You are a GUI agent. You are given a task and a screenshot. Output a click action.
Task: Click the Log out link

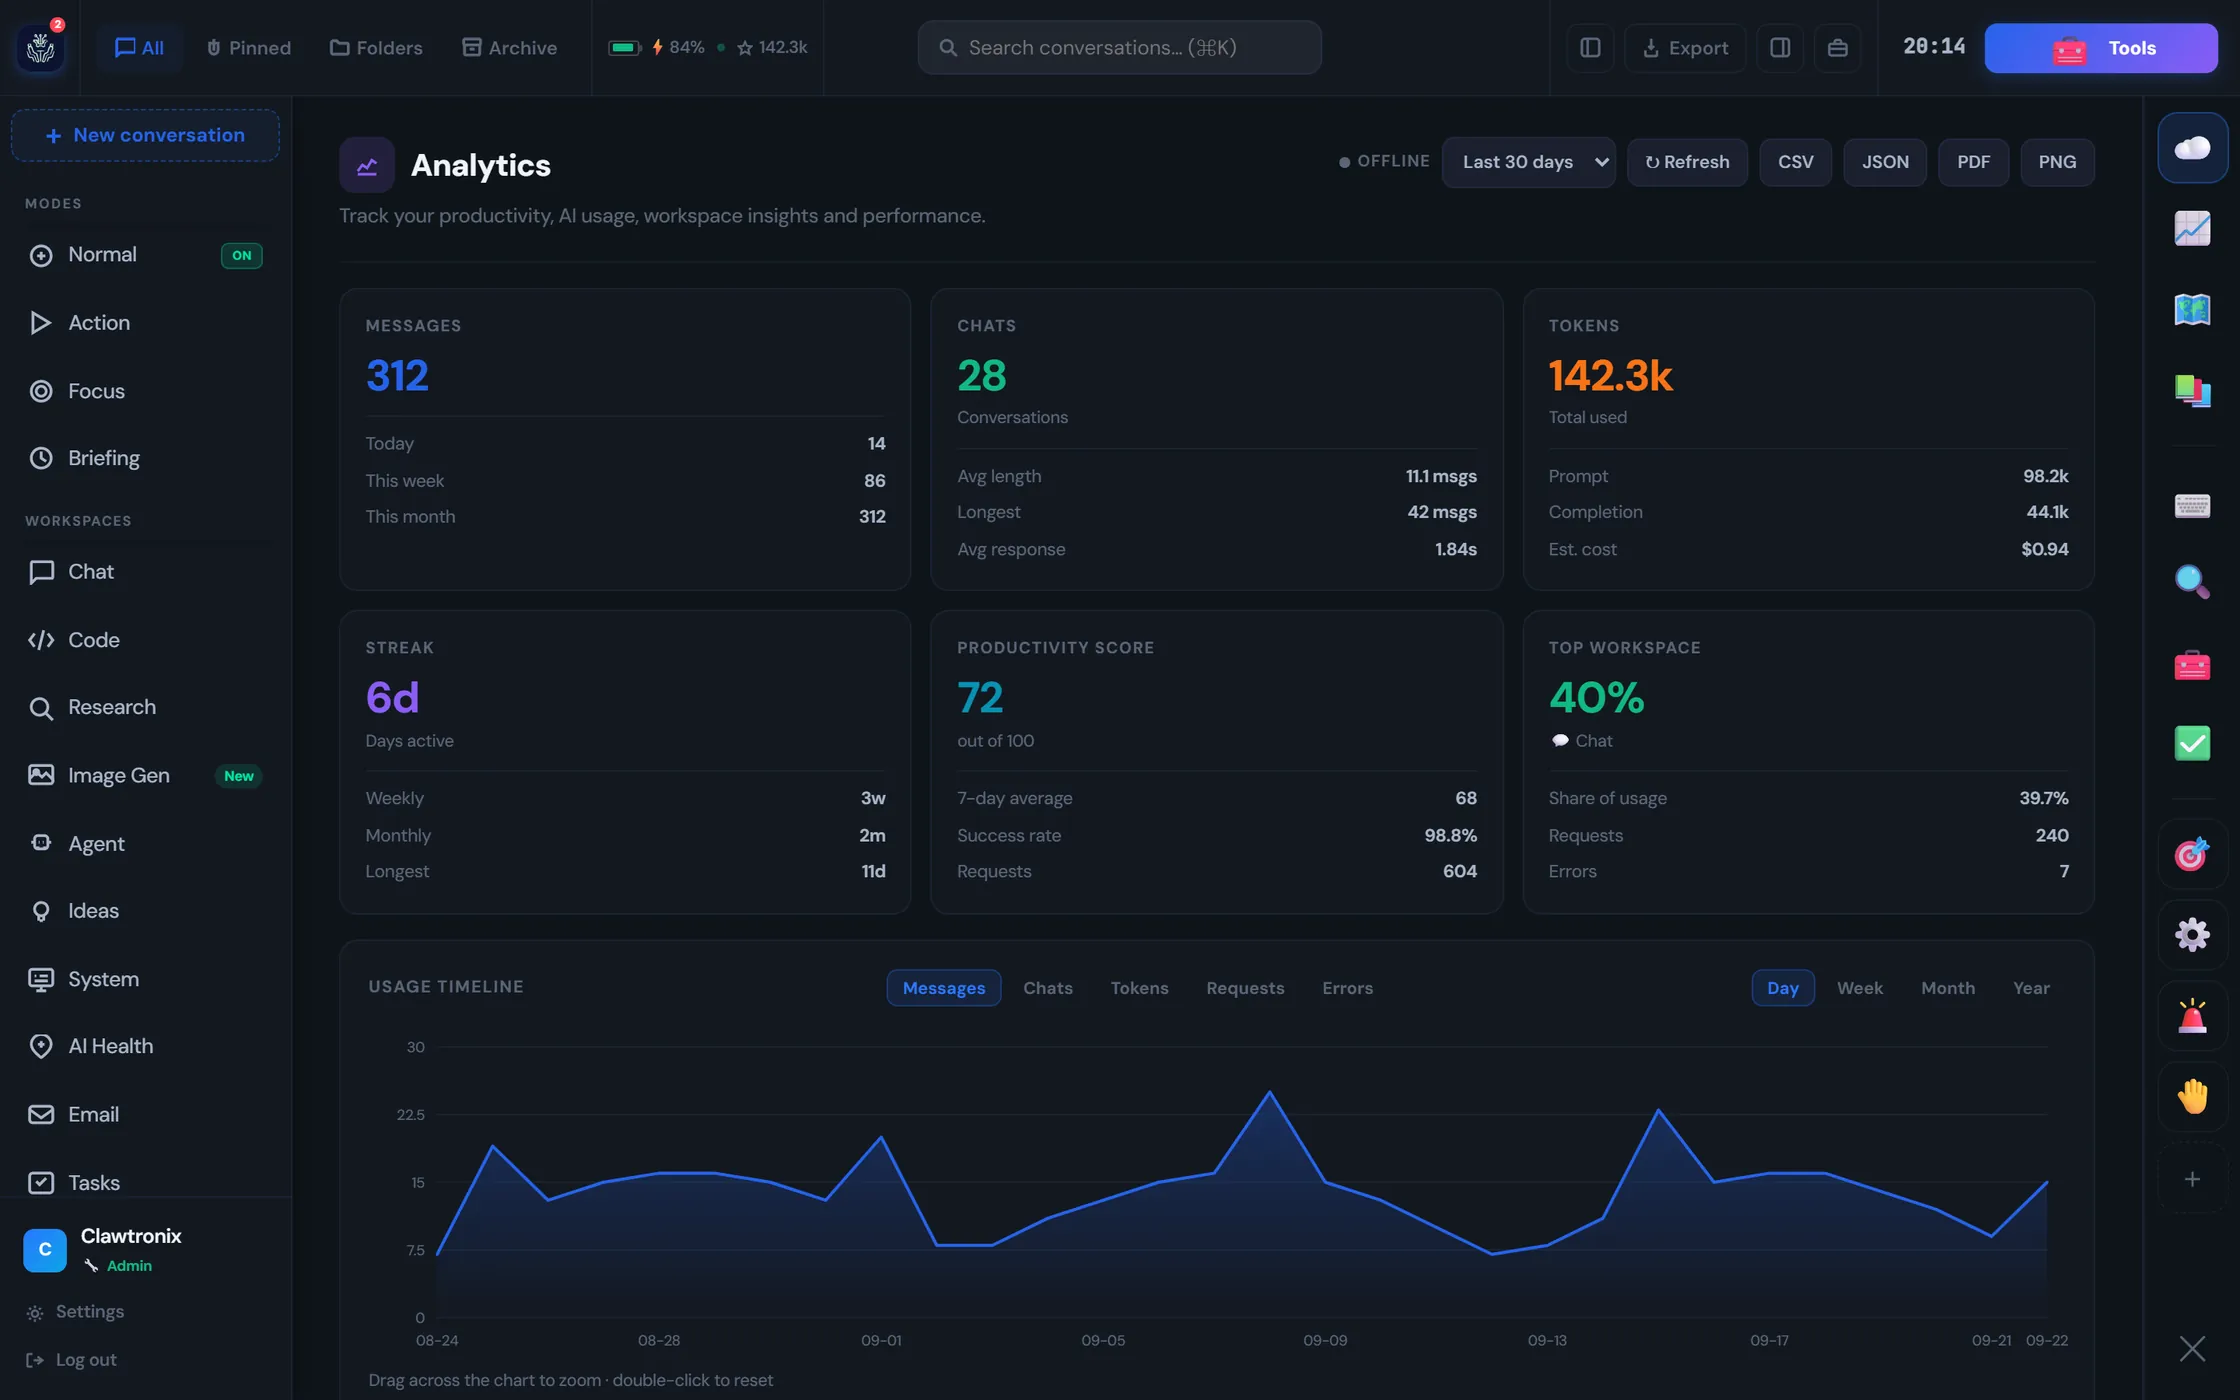(x=70, y=1360)
